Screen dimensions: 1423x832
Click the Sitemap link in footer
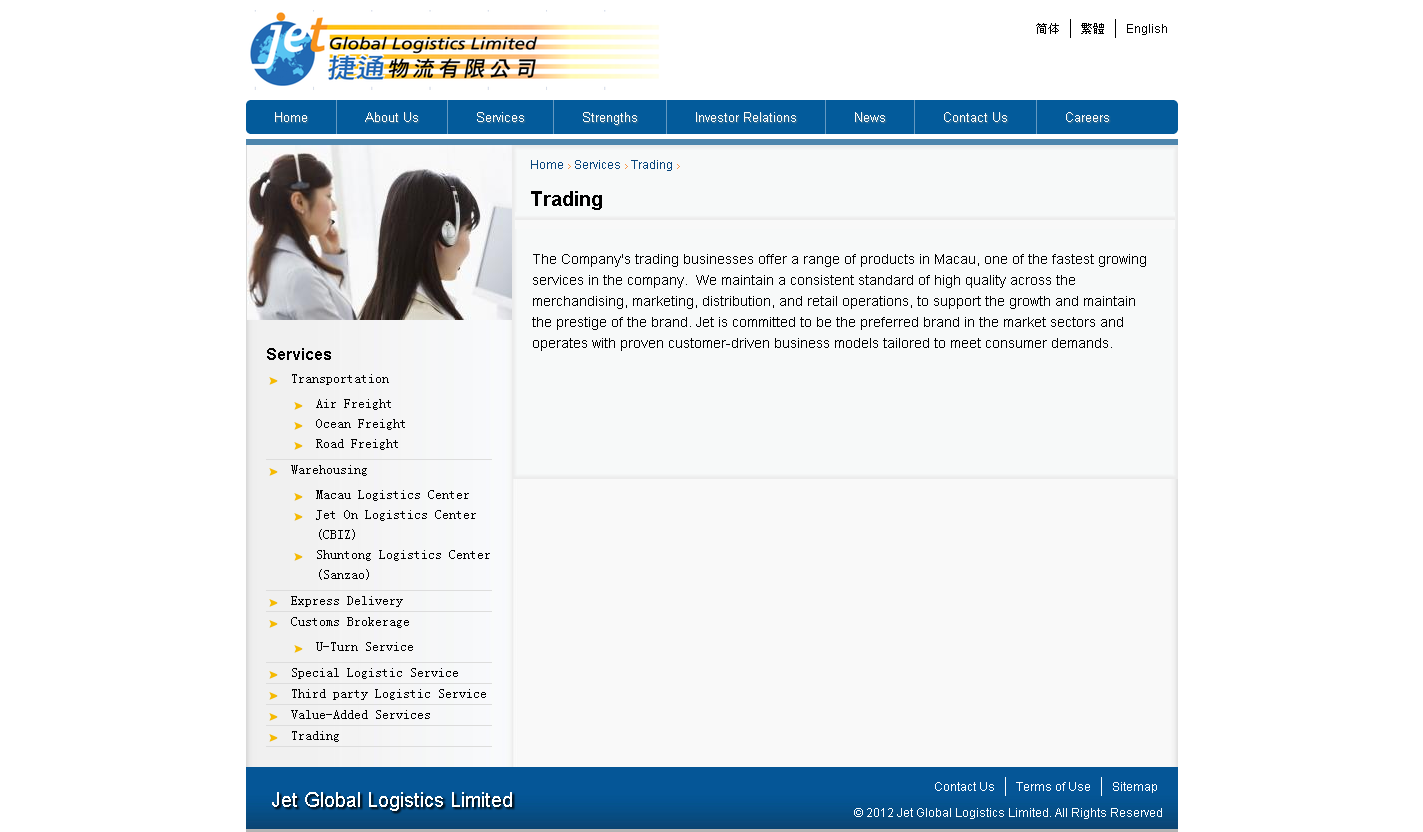(1134, 787)
